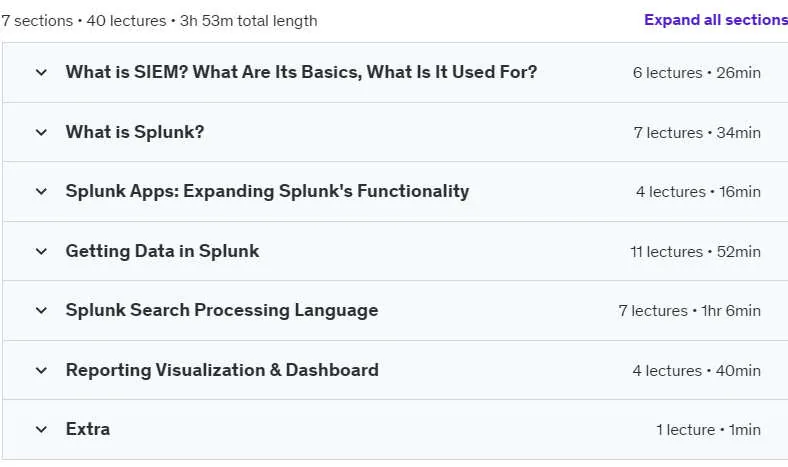This screenshot has width=788, height=467.
Task: Click the 1 lecture • 1min label
Action: click(x=708, y=430)
